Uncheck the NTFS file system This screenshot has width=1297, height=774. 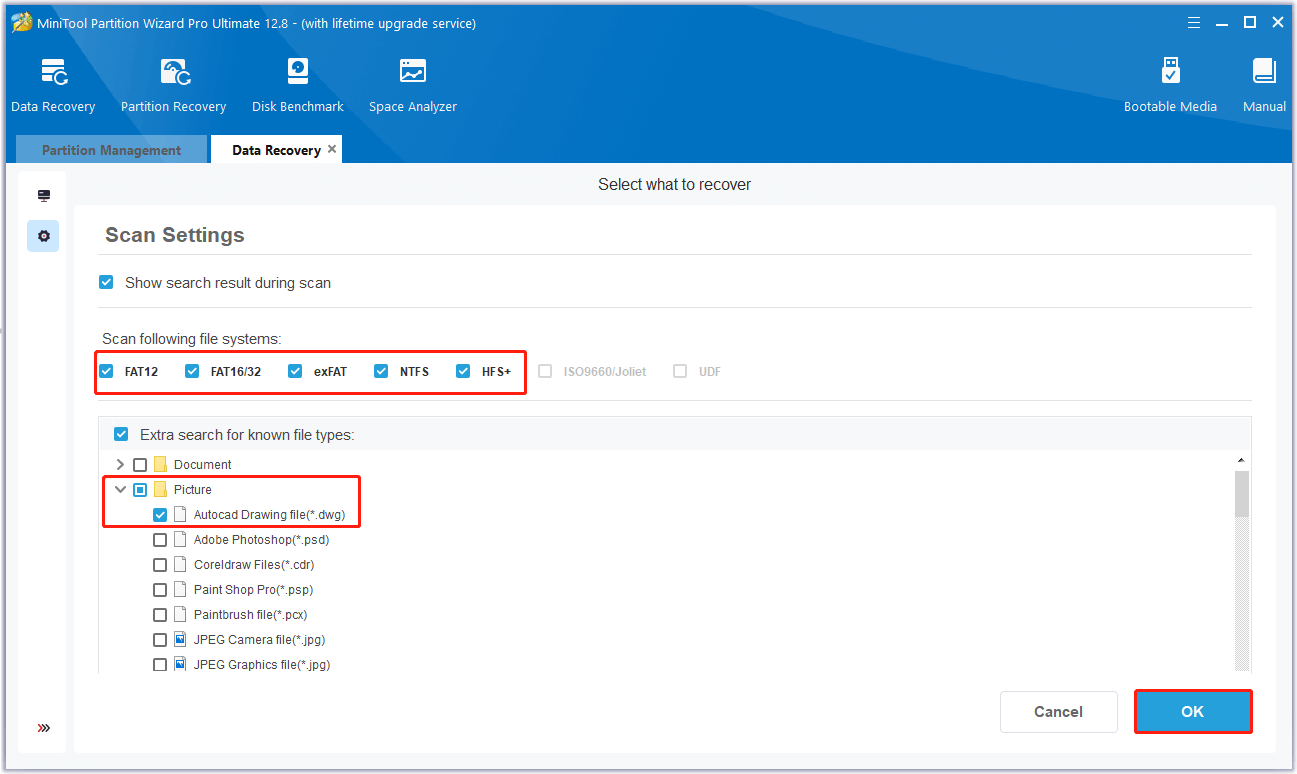click(x=381, y=371)
